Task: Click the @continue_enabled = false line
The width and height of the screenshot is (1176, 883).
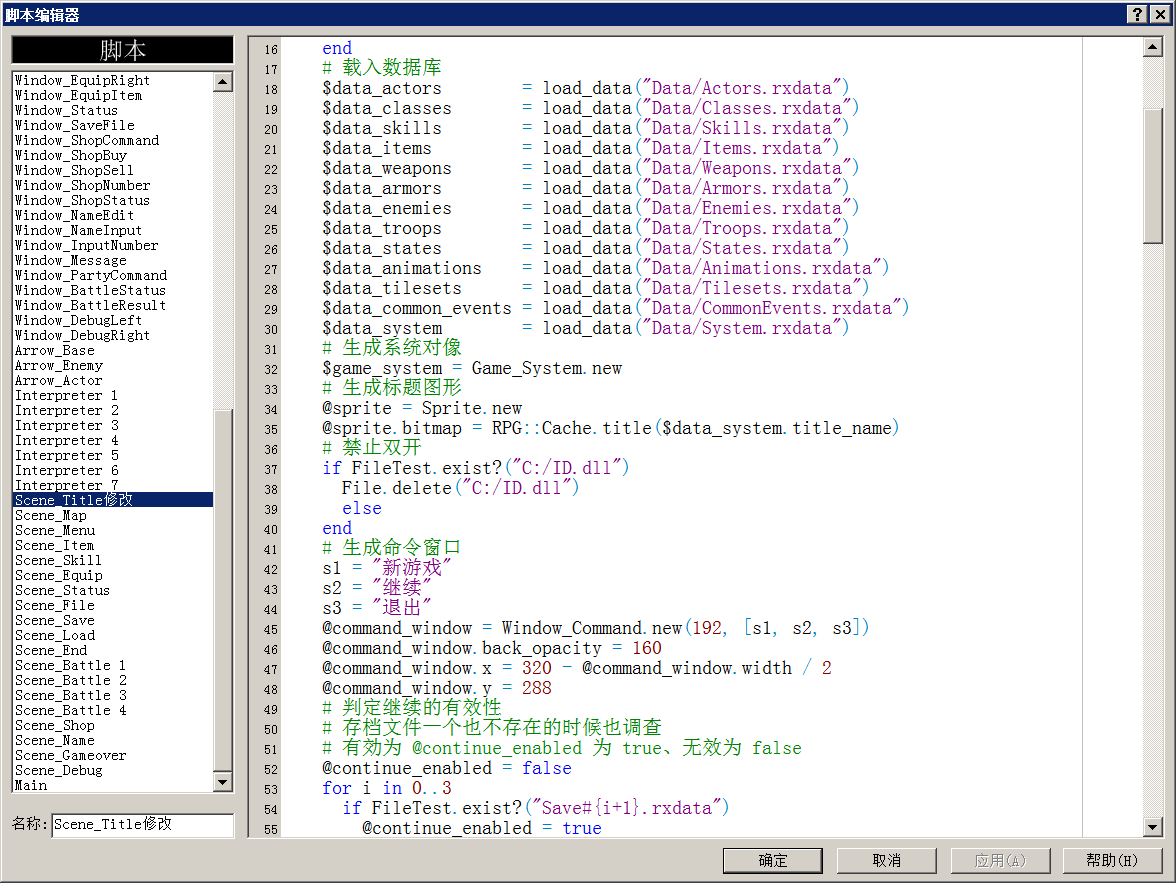Action: 446,768
